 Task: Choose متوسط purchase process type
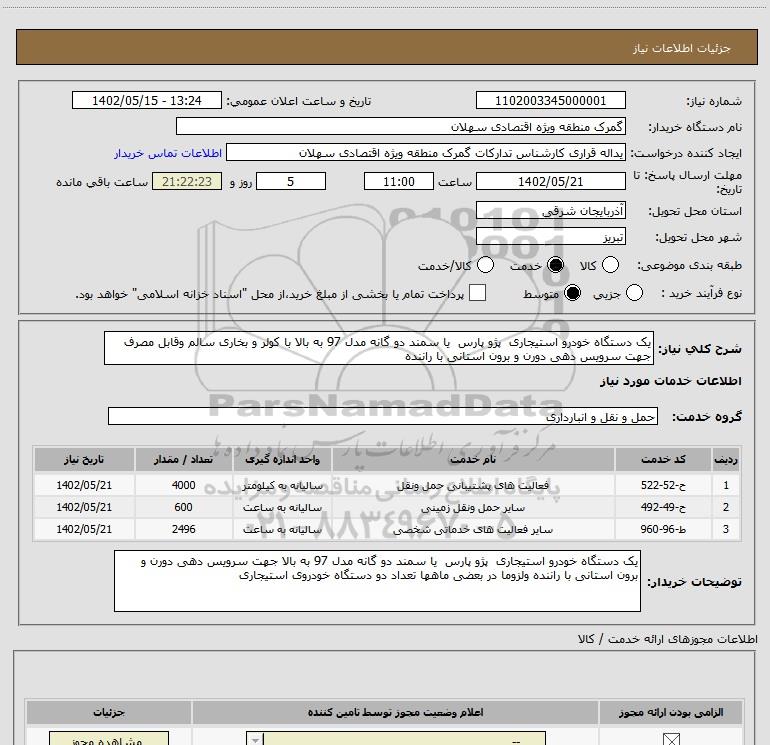tap(573, 293)
